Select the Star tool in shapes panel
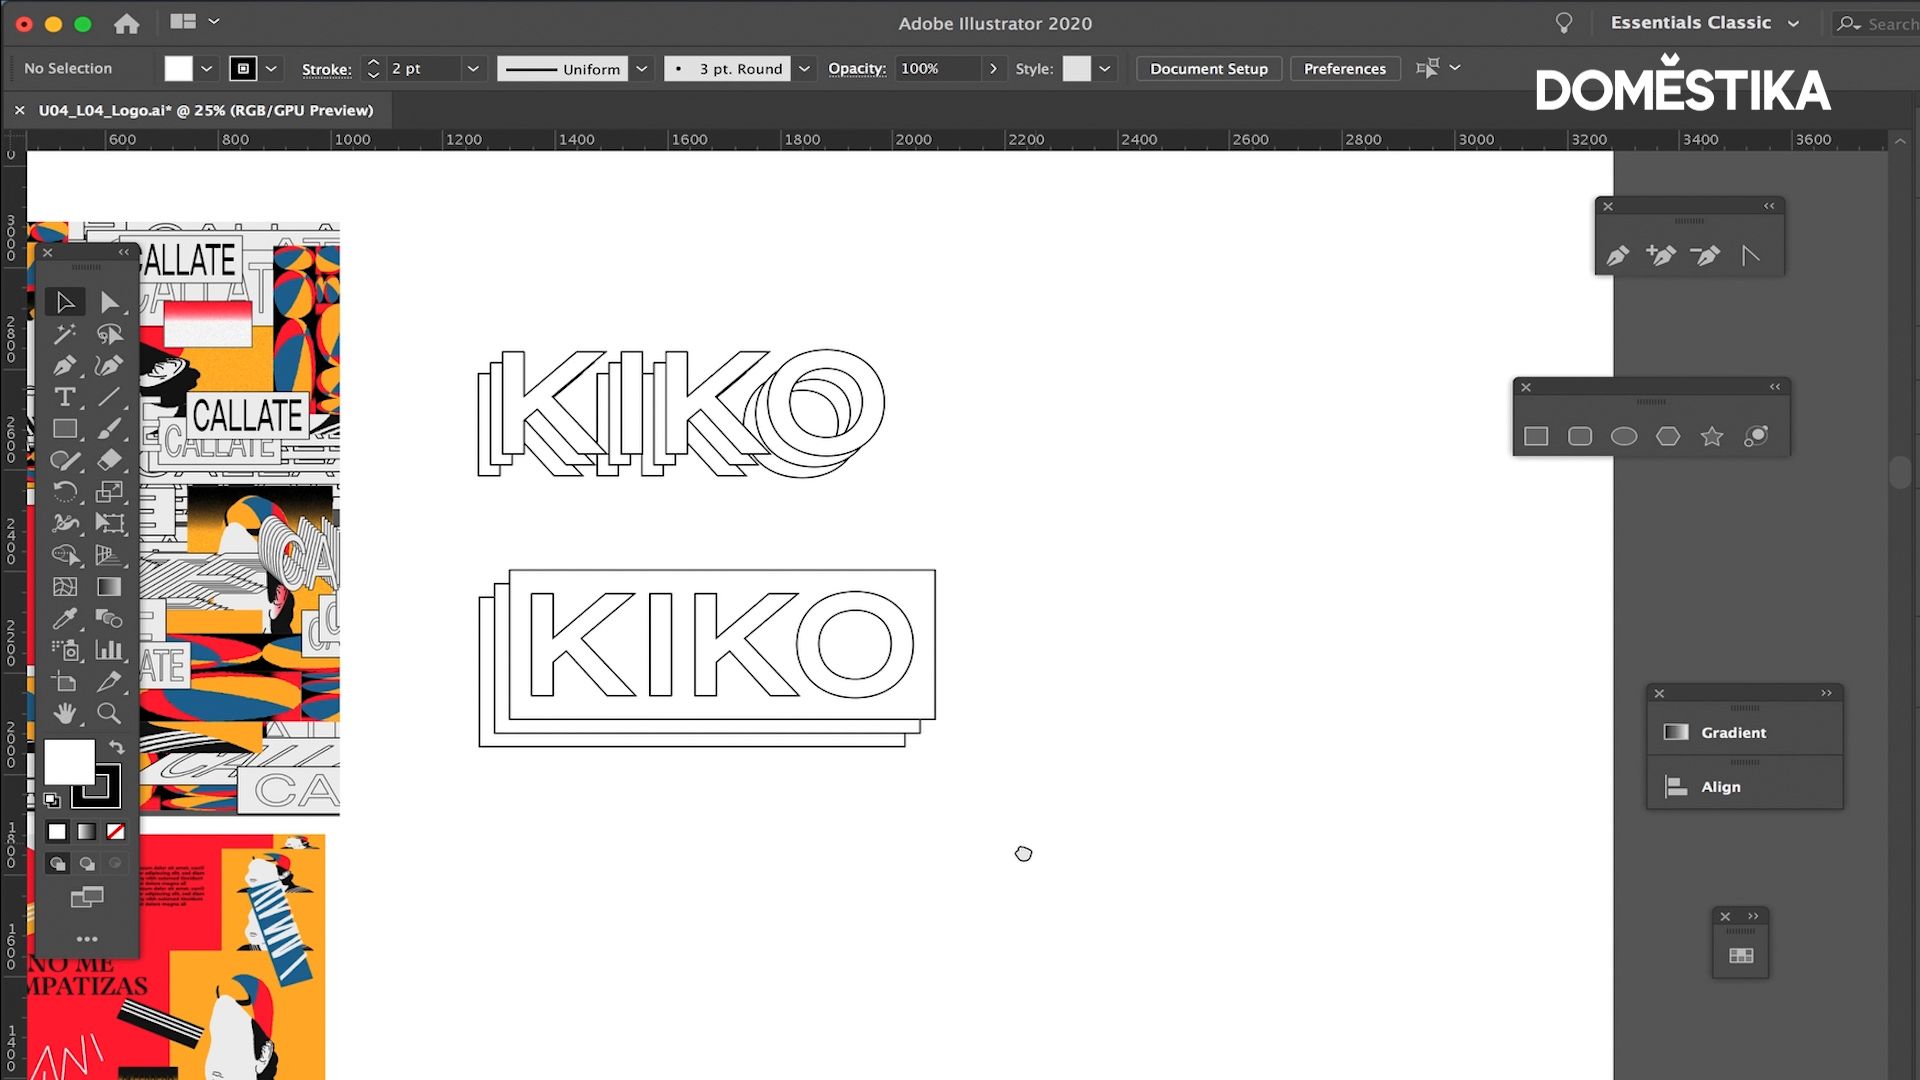This screenshot has width=1920, height=1080. click(1712, 436)
